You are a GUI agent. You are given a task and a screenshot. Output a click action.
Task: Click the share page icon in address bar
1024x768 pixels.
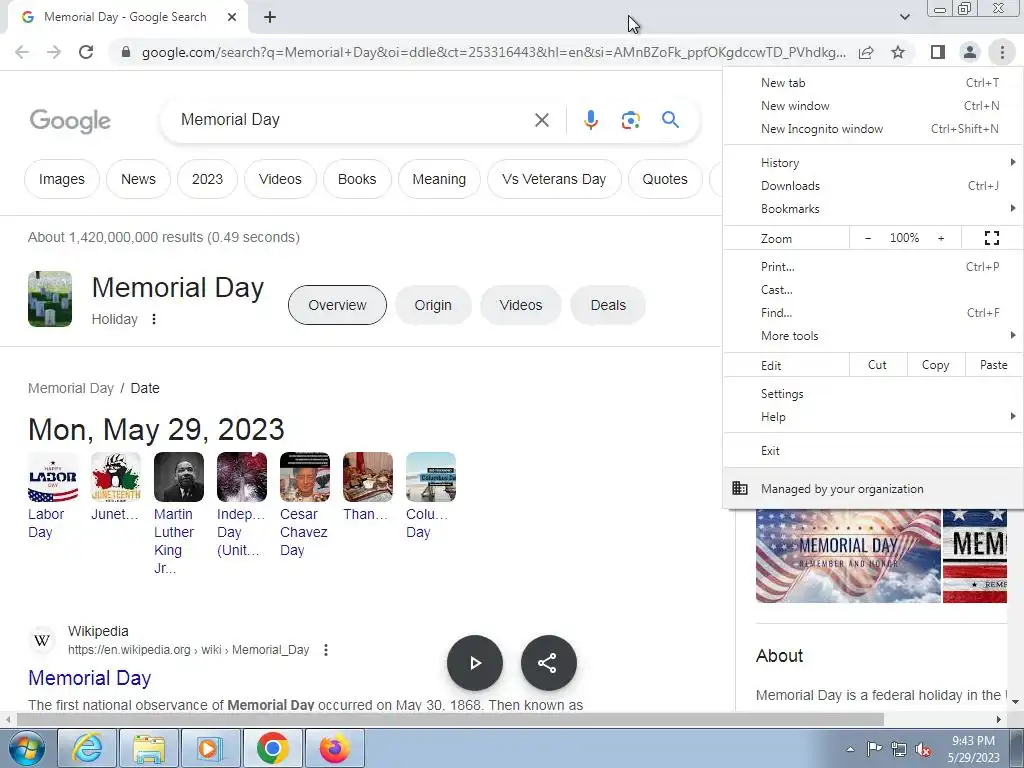[x=866, y=52]
